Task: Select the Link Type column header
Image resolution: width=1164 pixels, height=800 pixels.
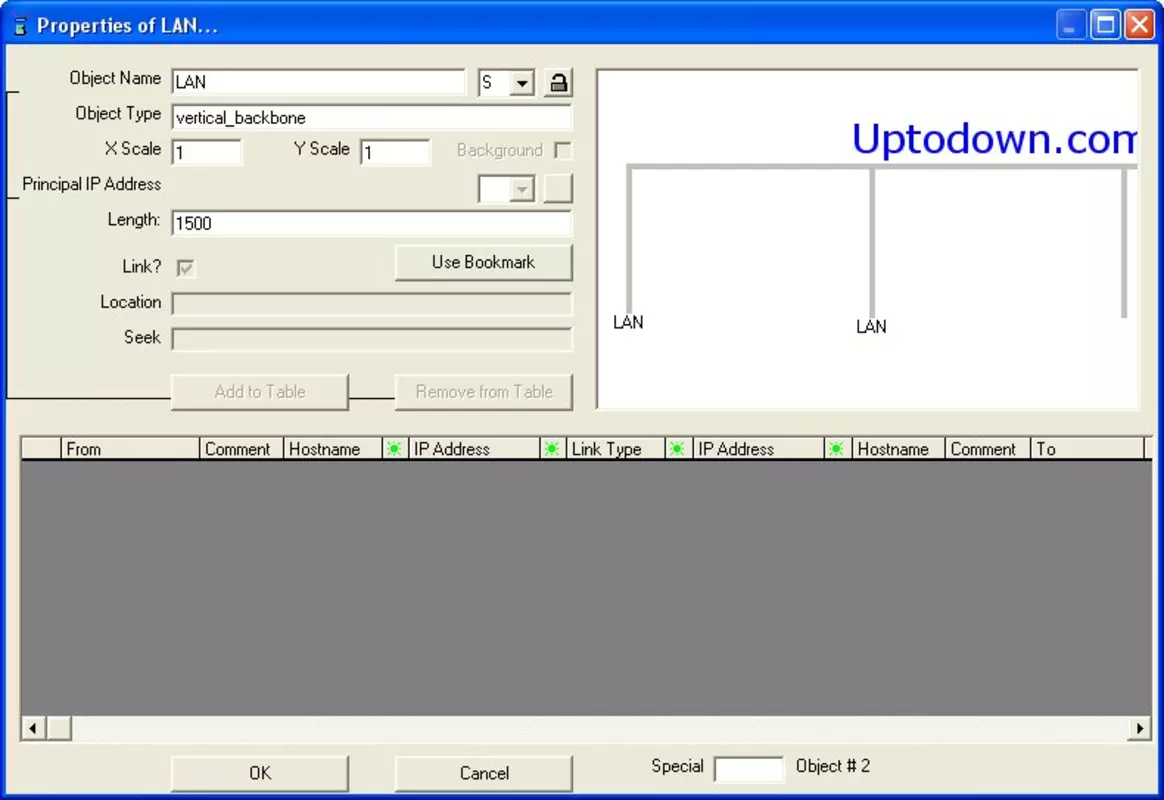Action: pos(615,449)
